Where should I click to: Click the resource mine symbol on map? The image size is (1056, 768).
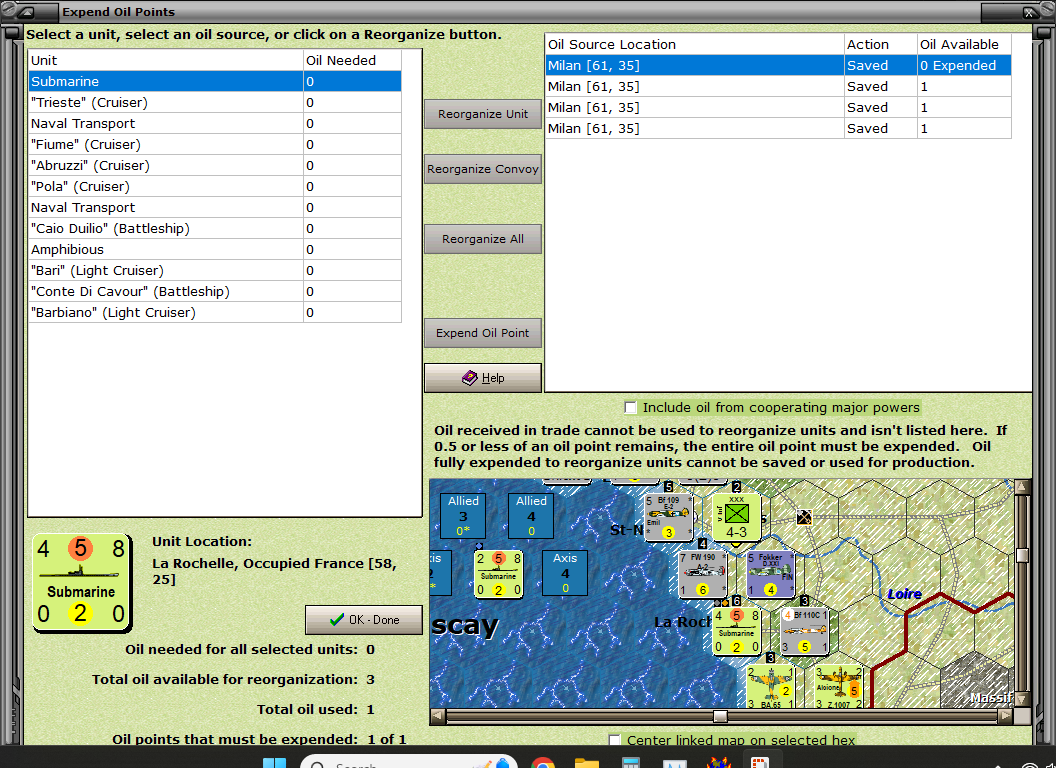pyautogui.click(x=804, y=517)
